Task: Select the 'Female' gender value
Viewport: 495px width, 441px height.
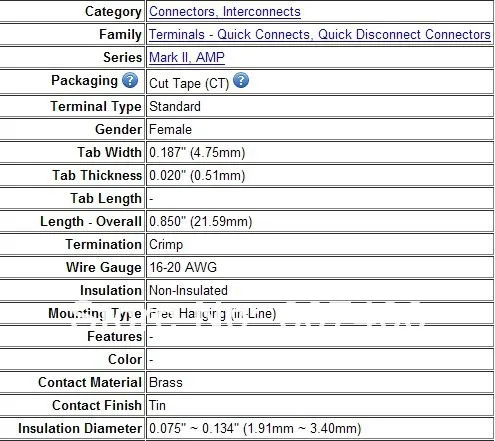Action: [170, 130]
